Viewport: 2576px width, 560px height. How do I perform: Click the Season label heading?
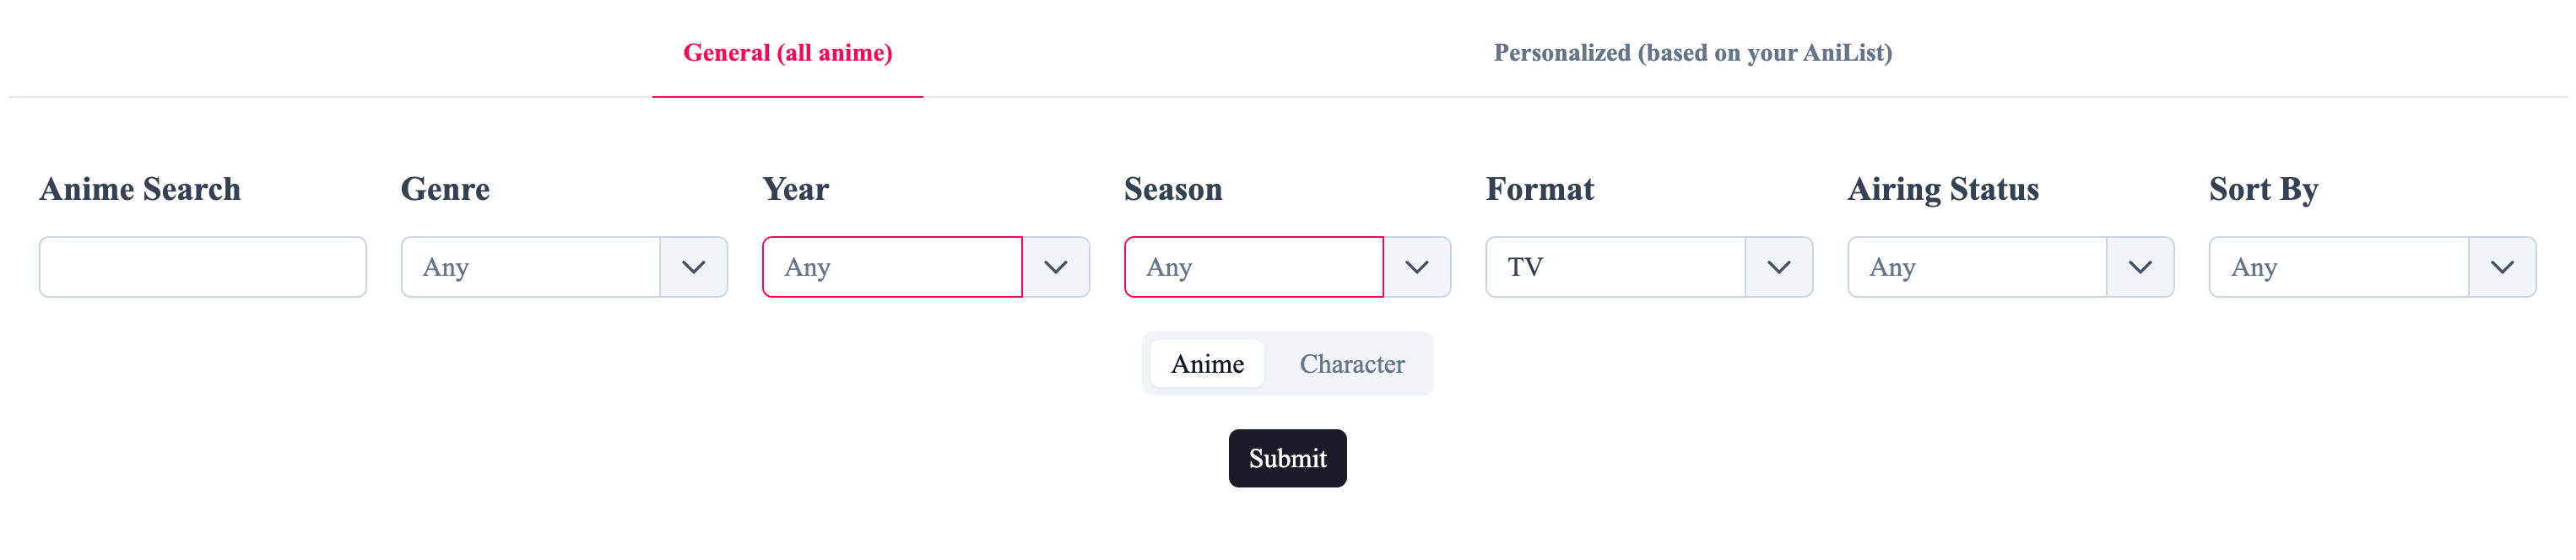click(x=1173, y=189)
